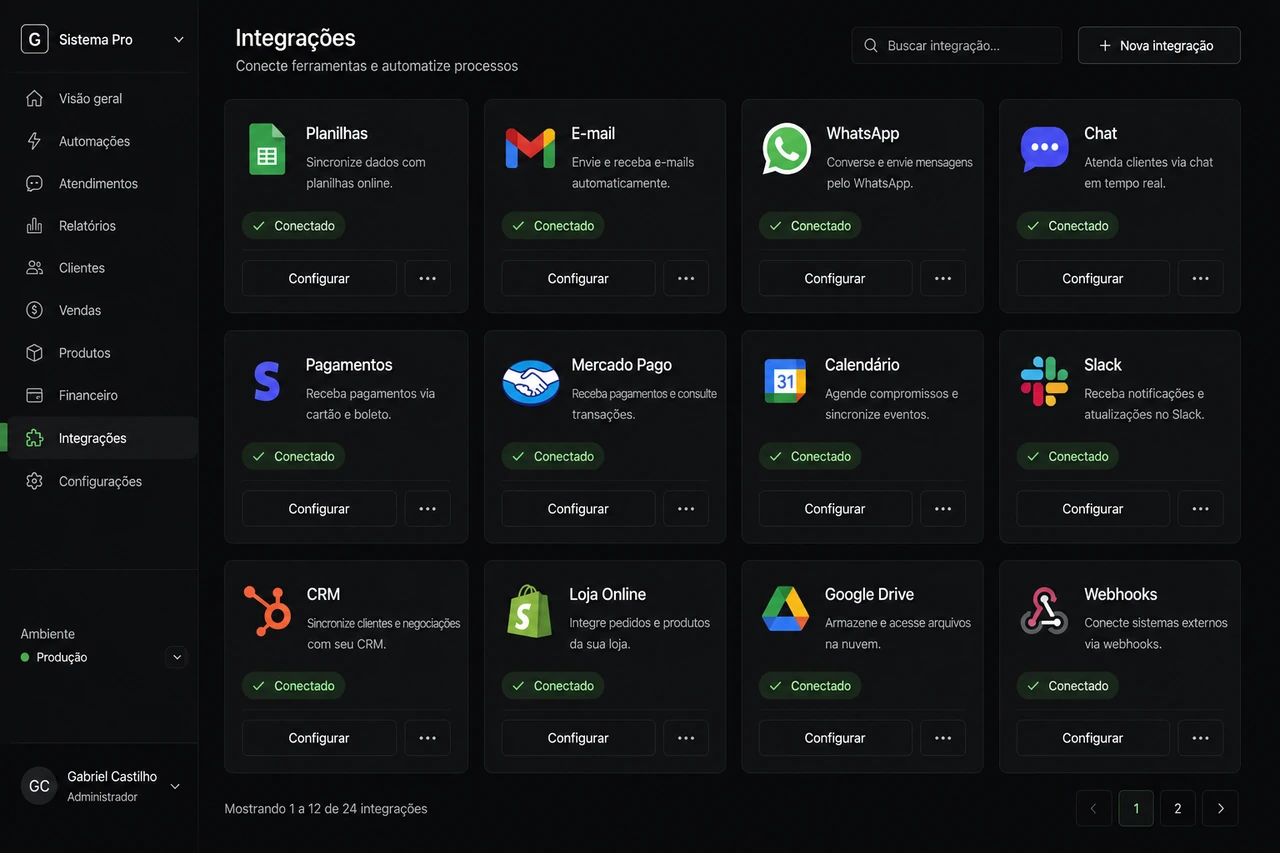Open more options for Calendário card

click(x=943, y=508)
